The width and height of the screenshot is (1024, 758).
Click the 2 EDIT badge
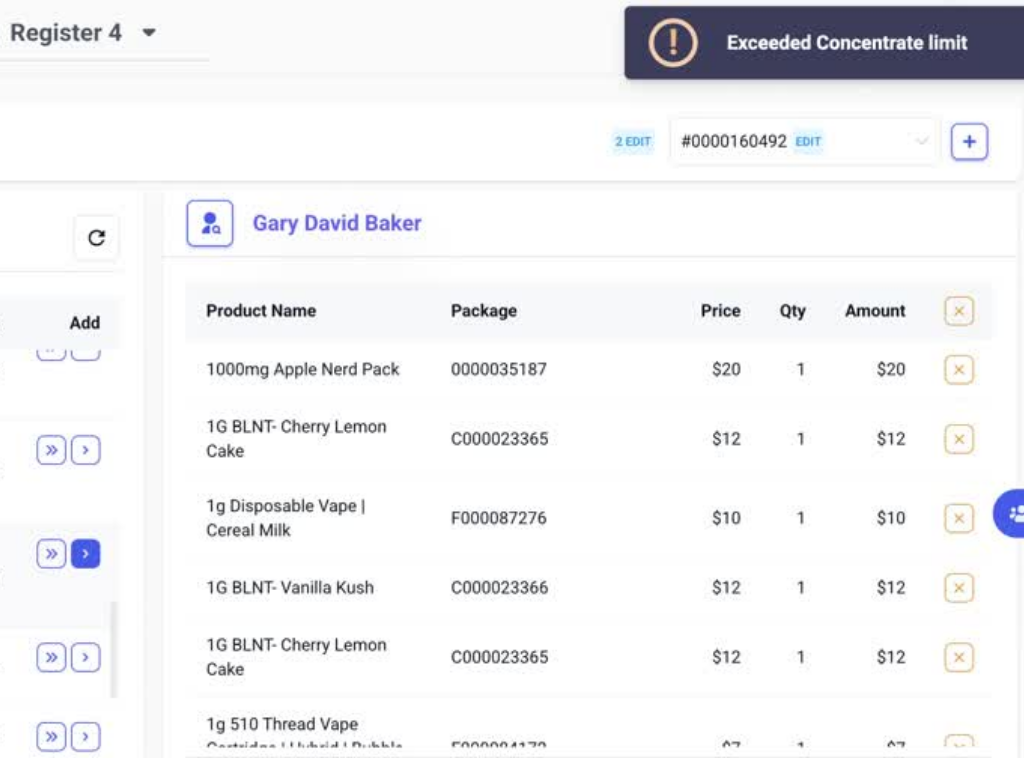tap(632, 142)
